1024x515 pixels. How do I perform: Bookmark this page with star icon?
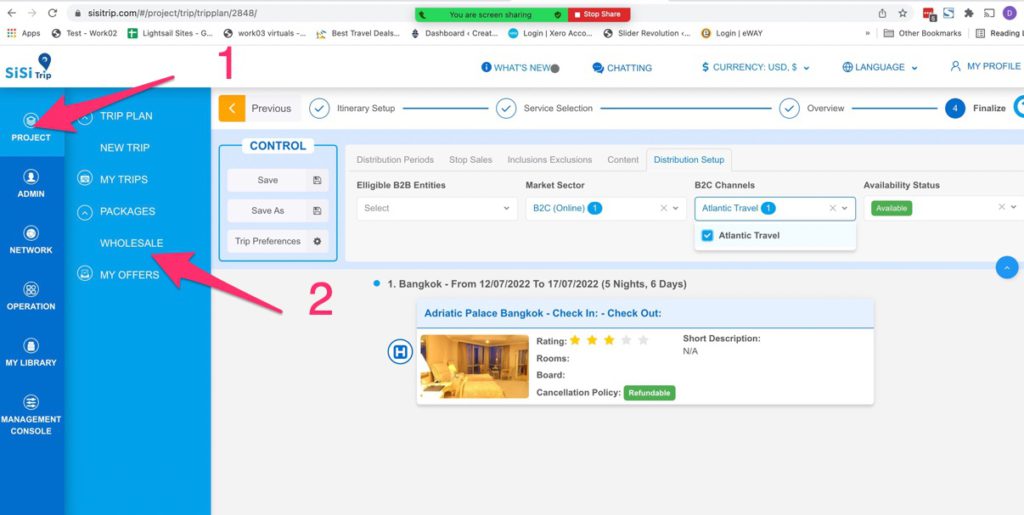point(903,13)
